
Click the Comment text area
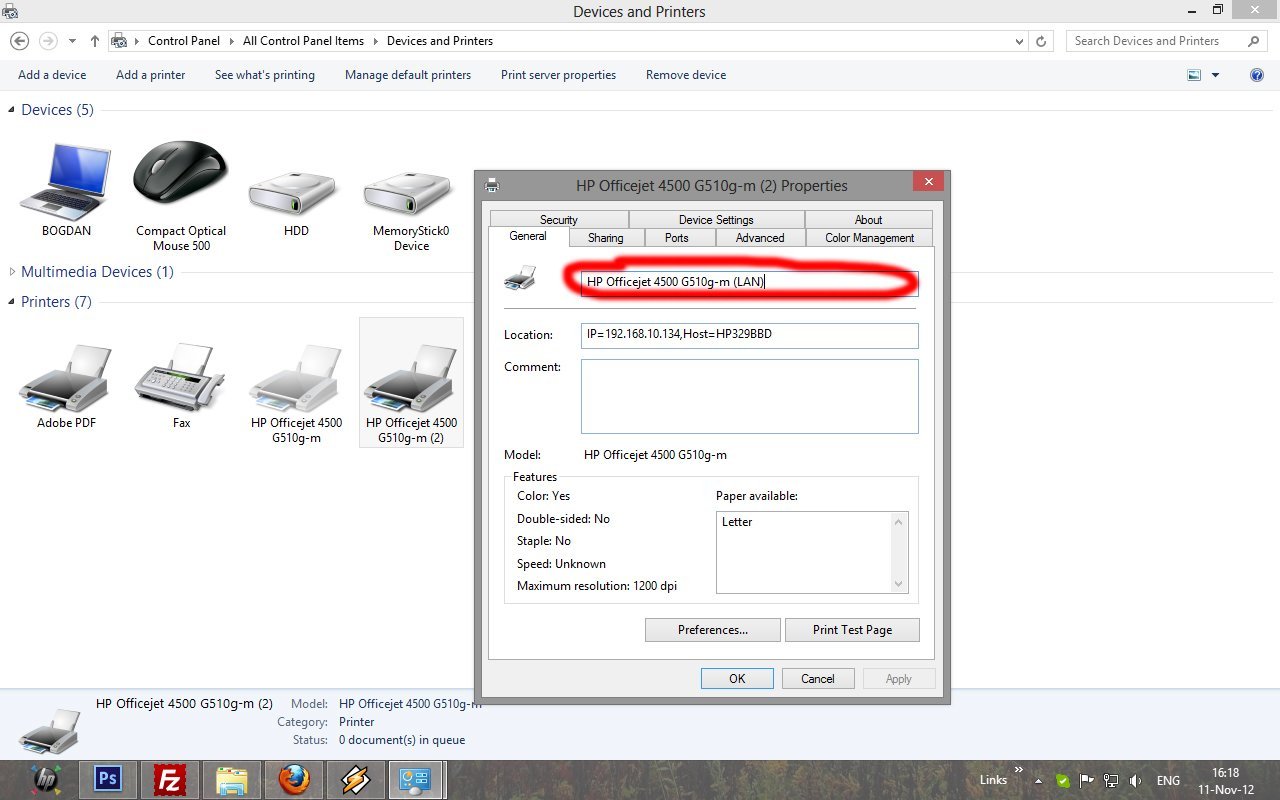749,396
